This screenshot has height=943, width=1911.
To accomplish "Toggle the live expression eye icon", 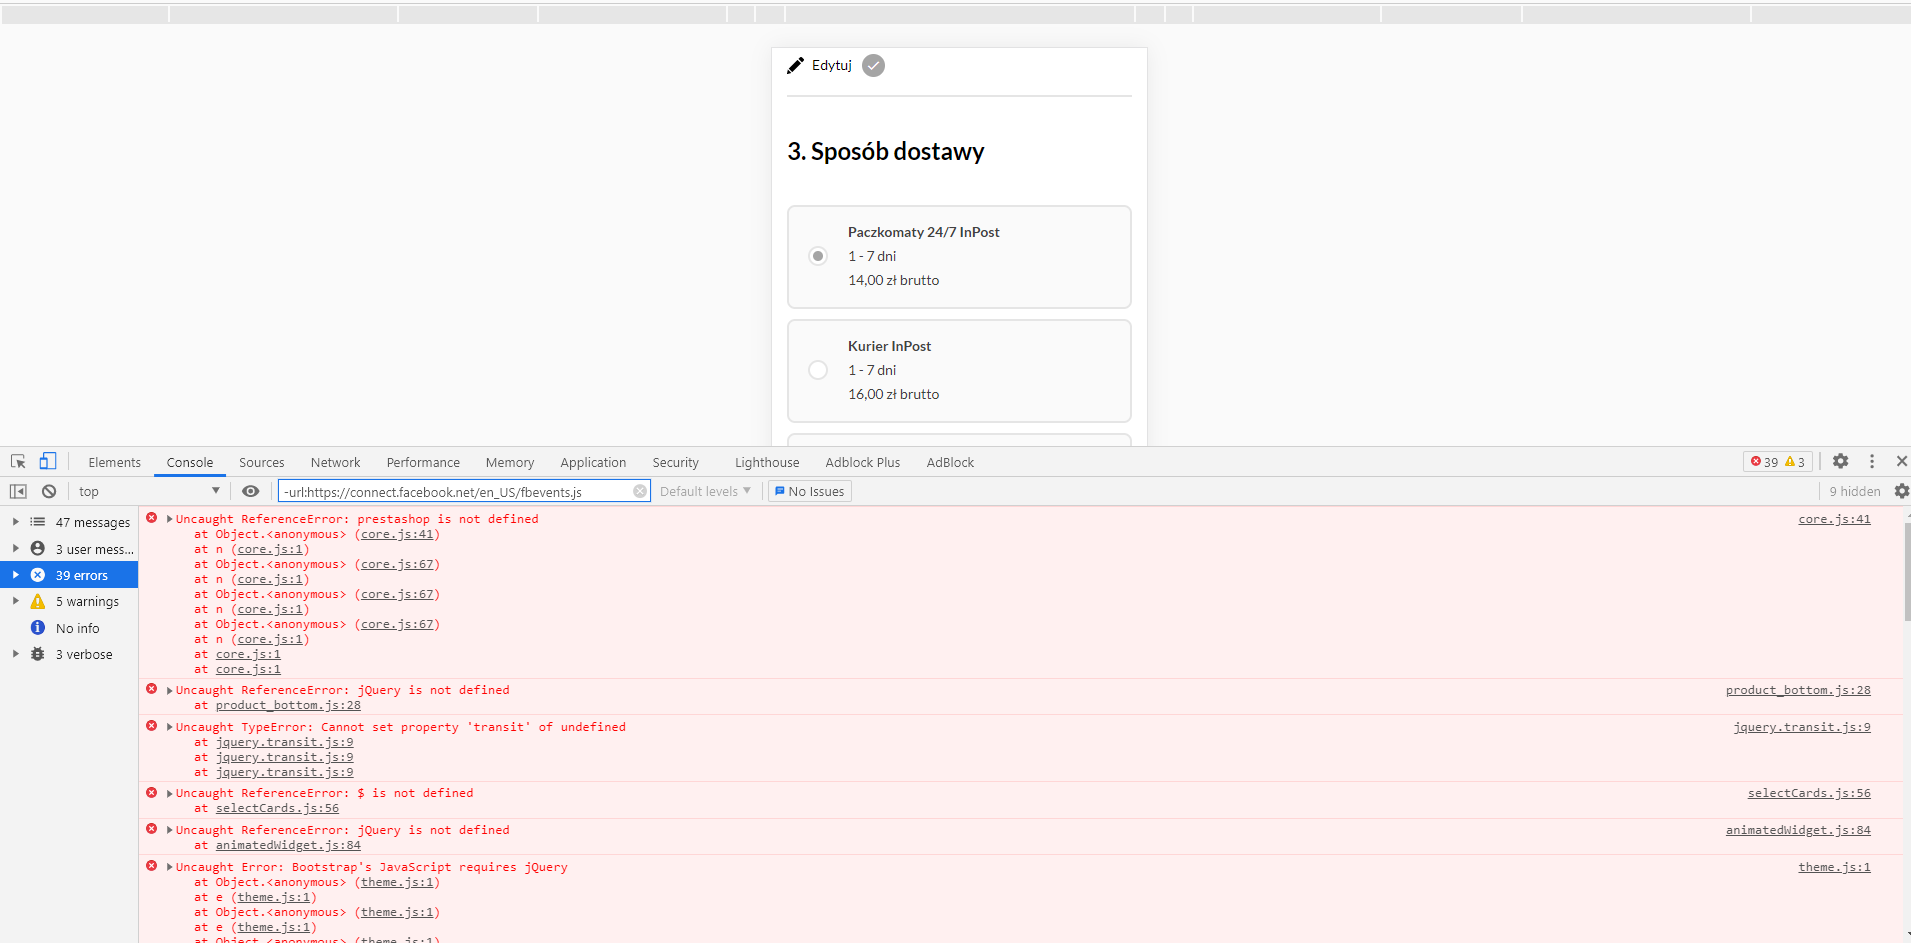I will pos(251,491).
